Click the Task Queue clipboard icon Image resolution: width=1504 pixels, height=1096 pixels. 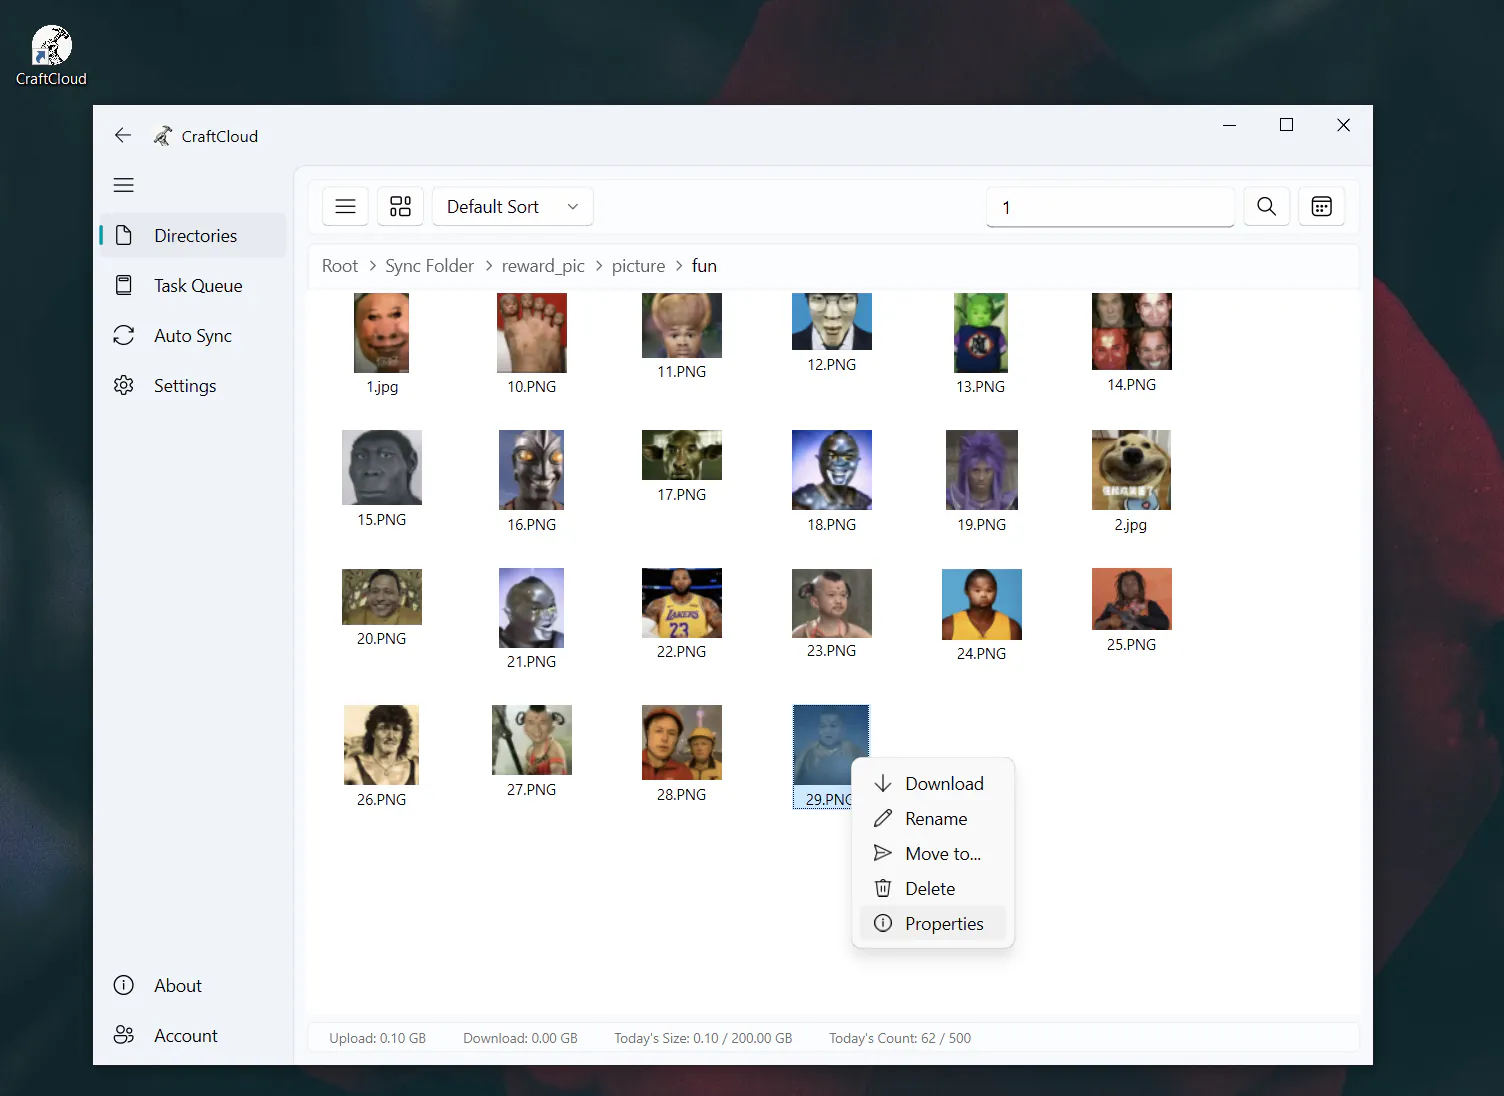click(124, 286)
